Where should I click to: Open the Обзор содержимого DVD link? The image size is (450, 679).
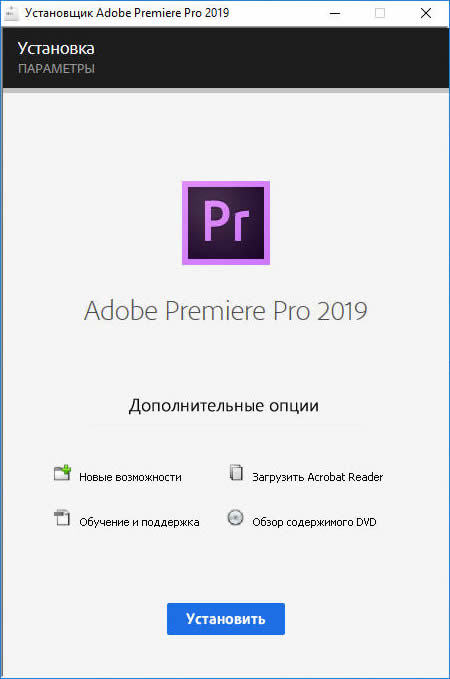click(x=314, y=522)
